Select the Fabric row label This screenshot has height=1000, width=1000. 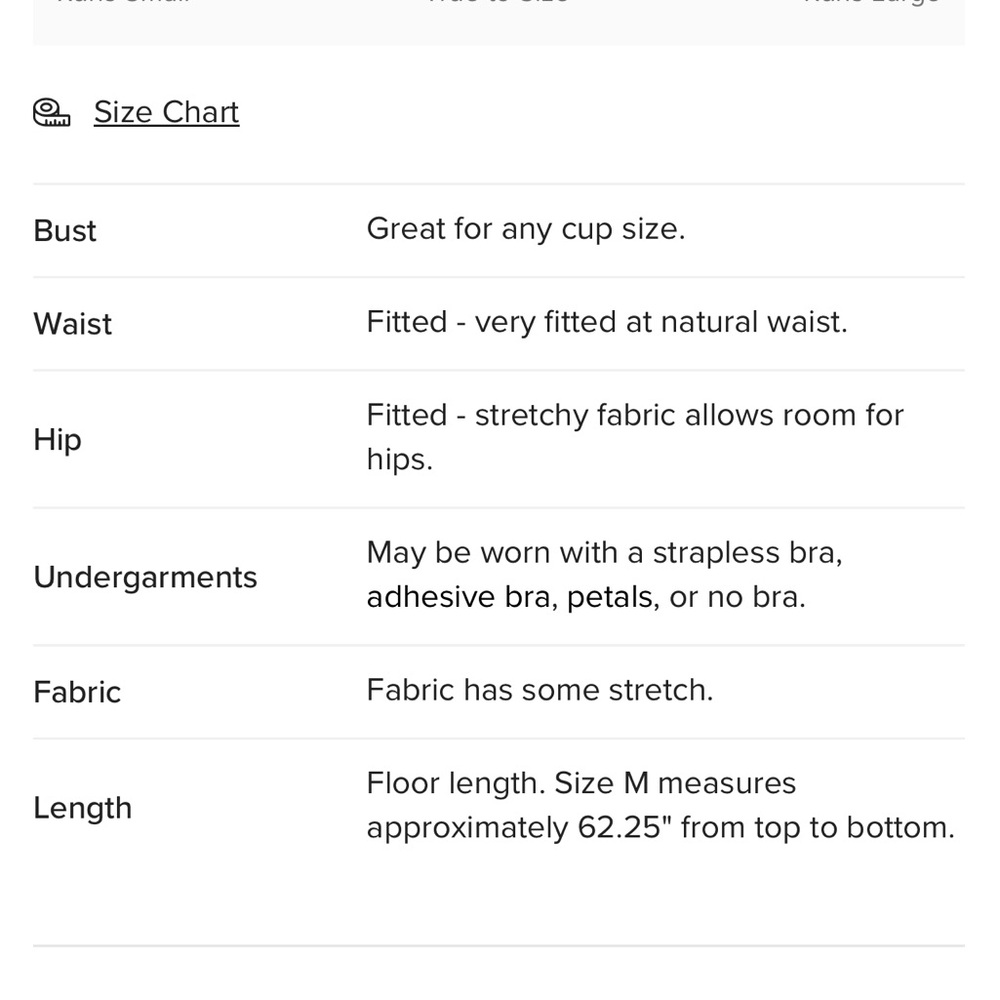[x=77, y=693]
